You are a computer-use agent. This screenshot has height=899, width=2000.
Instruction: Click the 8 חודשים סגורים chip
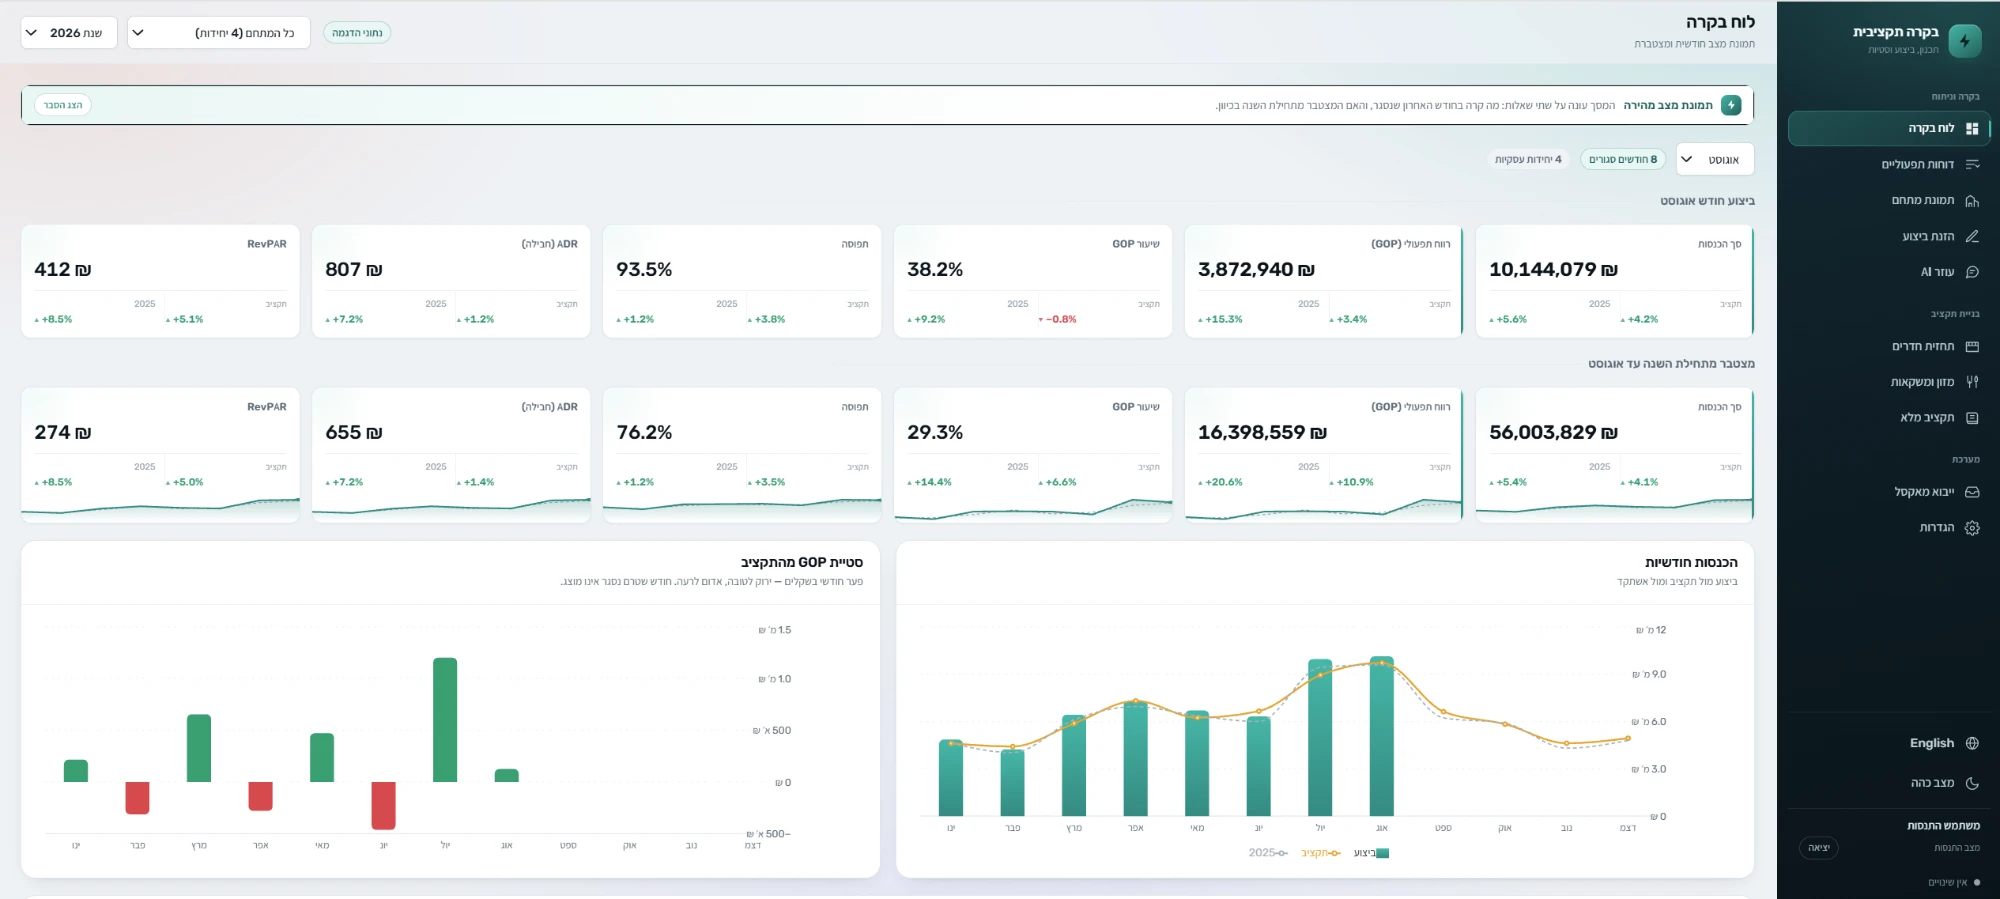coord(1623,160)
